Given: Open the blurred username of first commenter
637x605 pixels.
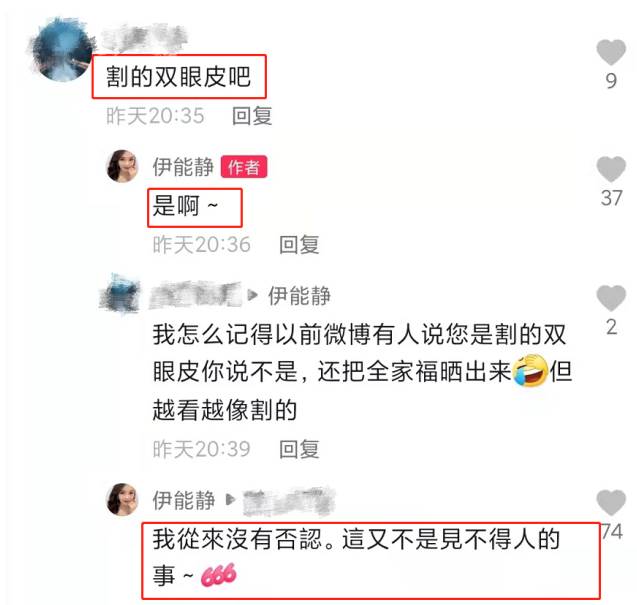Looking at the screenshot, I should [144, 39].
